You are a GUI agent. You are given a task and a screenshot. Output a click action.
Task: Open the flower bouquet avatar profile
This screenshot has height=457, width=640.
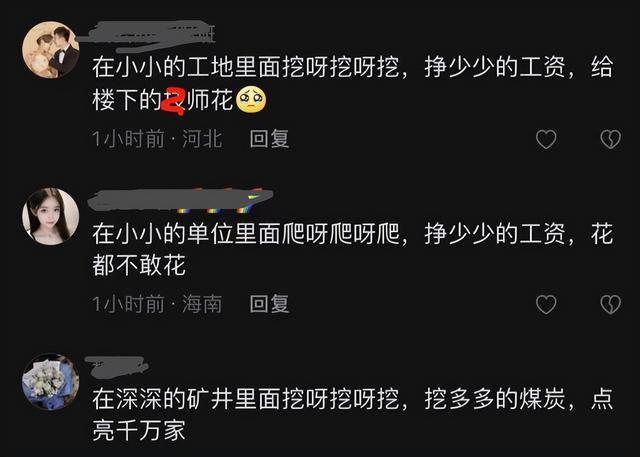tap(51, 382)
